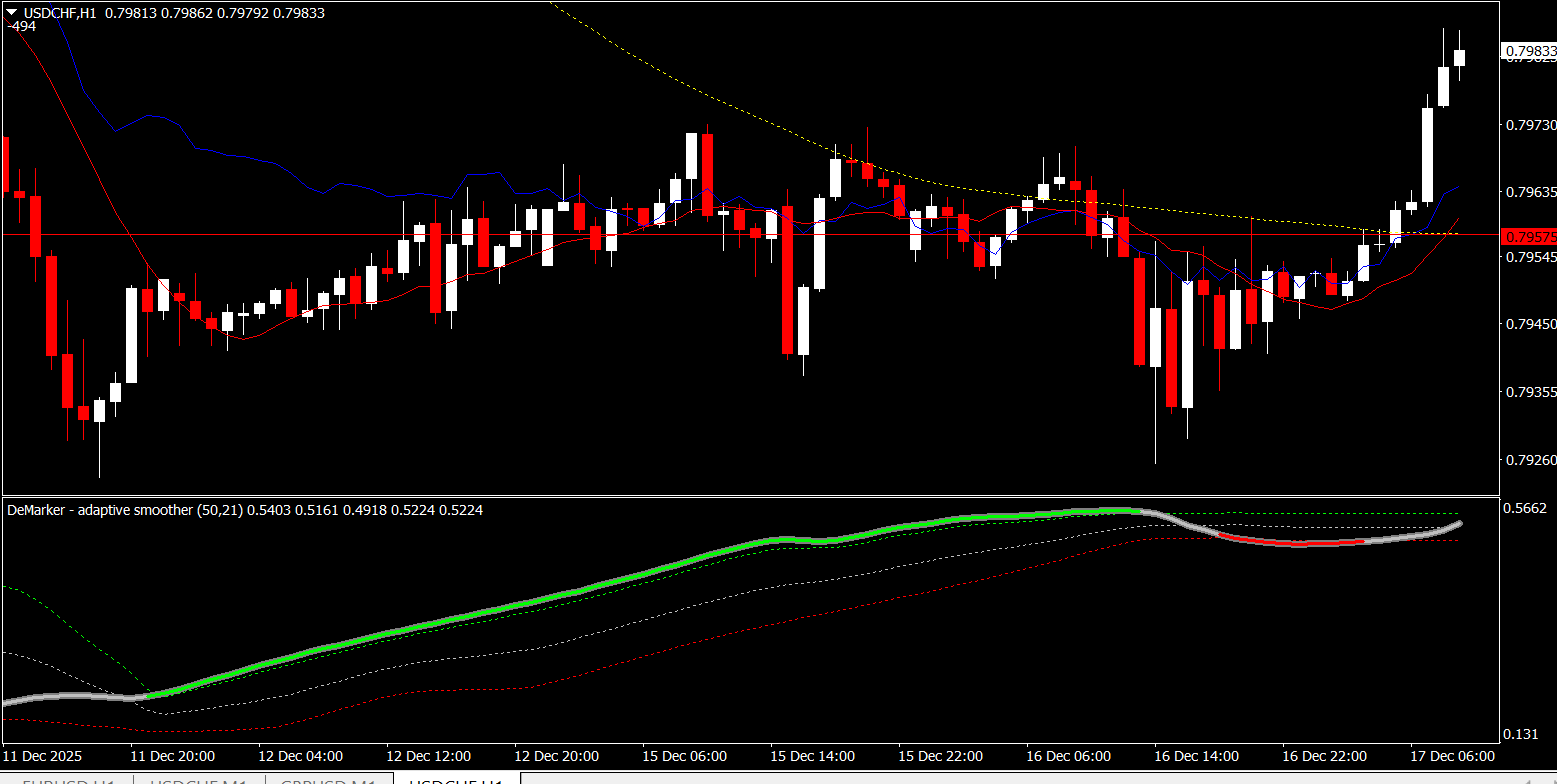The height and width of the screenshot is (784, 1557).
Task: Select the red horizontal line on chart
Action: tap(700, 235)
